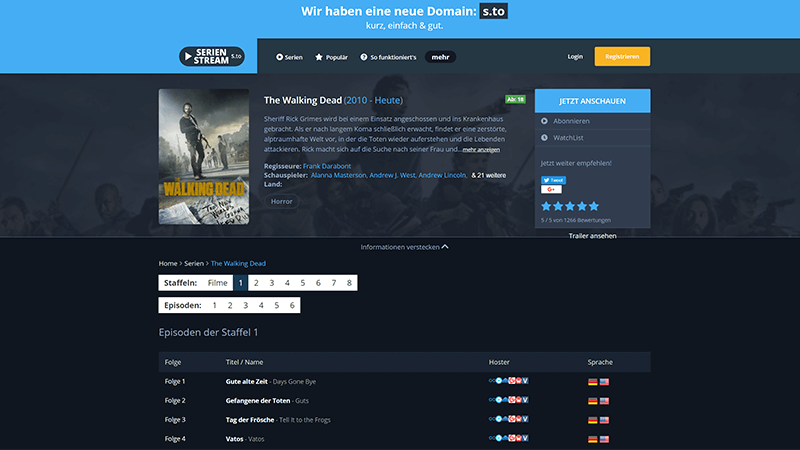Click the Horror genre tag
This screenshot has height=450, width=800.
coord(282,202)
